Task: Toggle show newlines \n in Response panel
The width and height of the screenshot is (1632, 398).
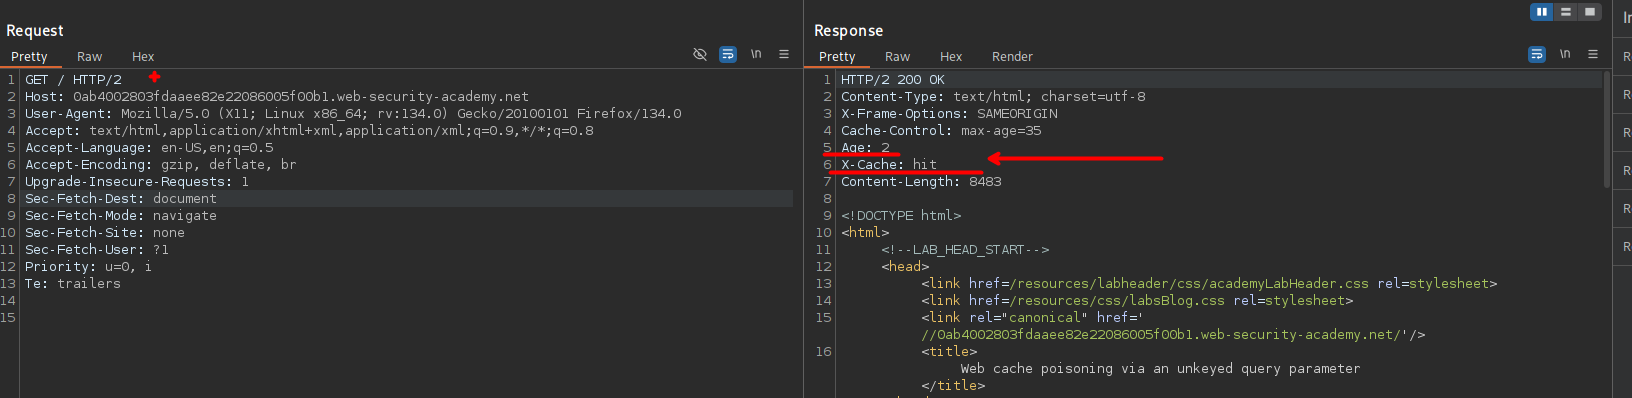Action: tap(1565, 54)
